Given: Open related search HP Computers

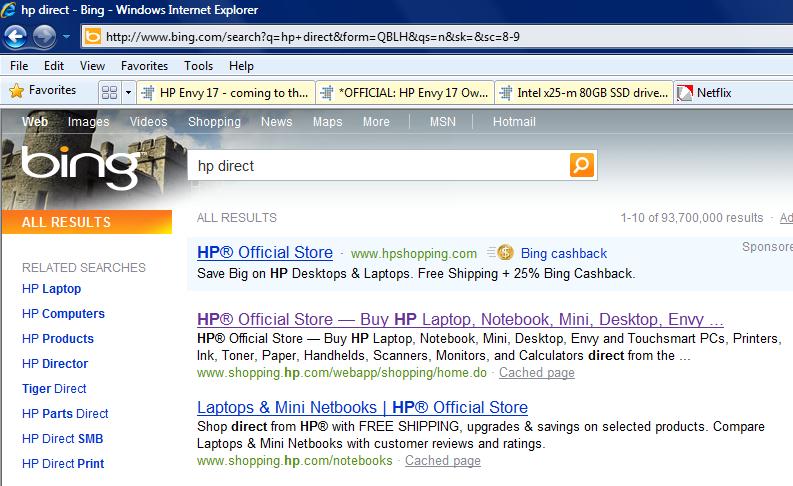Looking at the screenshot, I should tap(63, 314).
